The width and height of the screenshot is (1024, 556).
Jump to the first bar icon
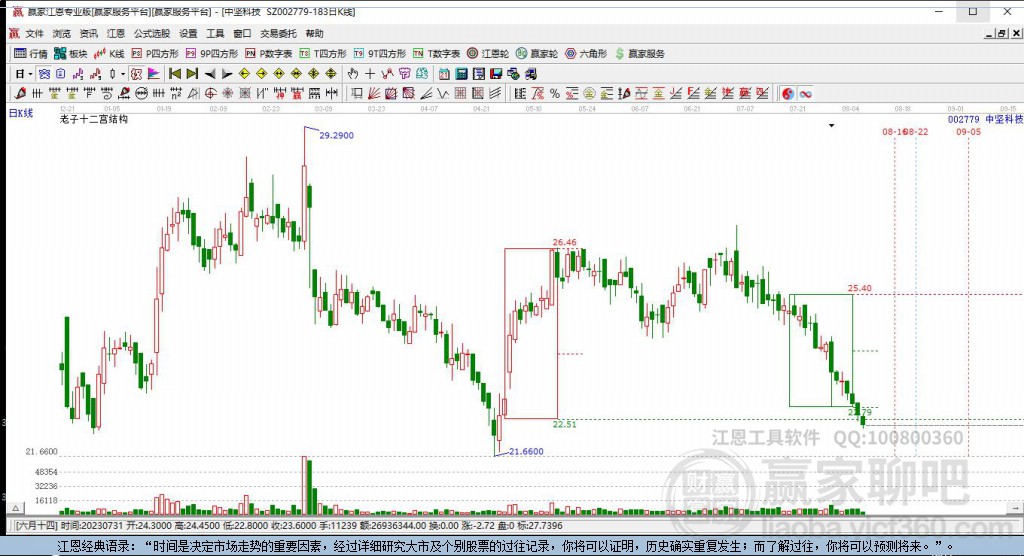[x=174, y=74]
